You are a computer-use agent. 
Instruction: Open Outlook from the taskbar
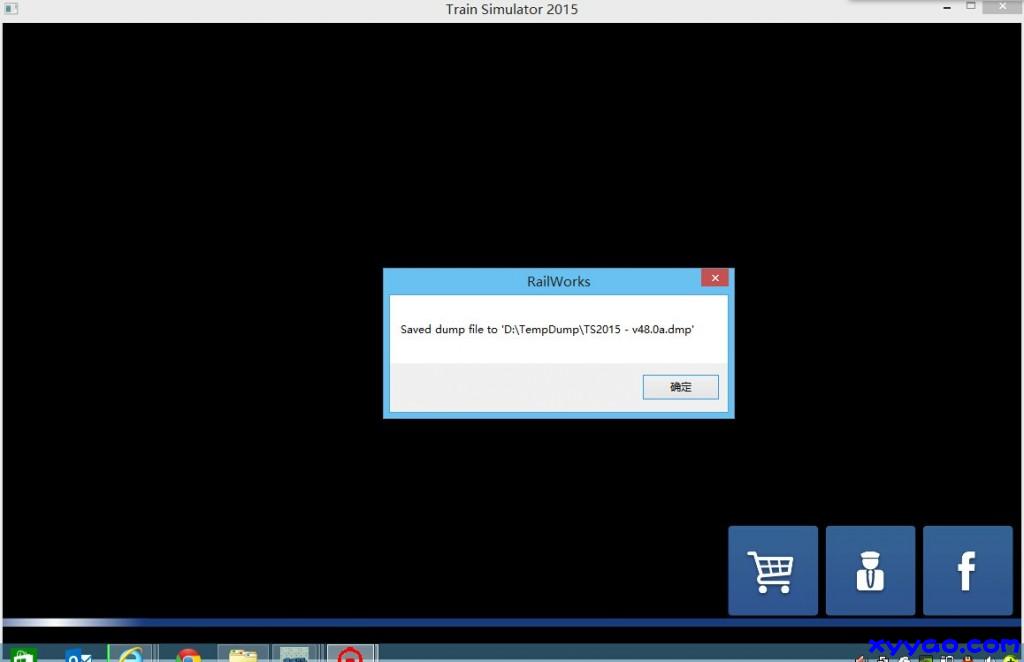coord(78,654)
